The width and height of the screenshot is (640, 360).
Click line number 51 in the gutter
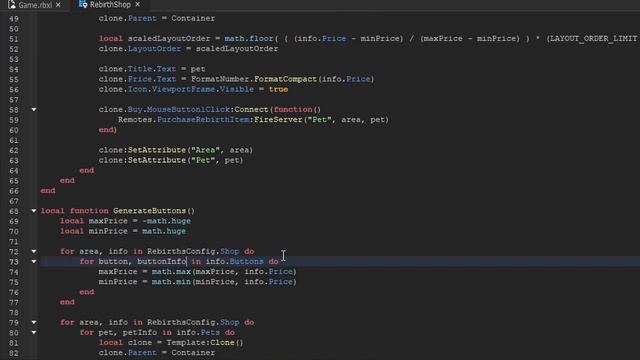click(14, 39)
